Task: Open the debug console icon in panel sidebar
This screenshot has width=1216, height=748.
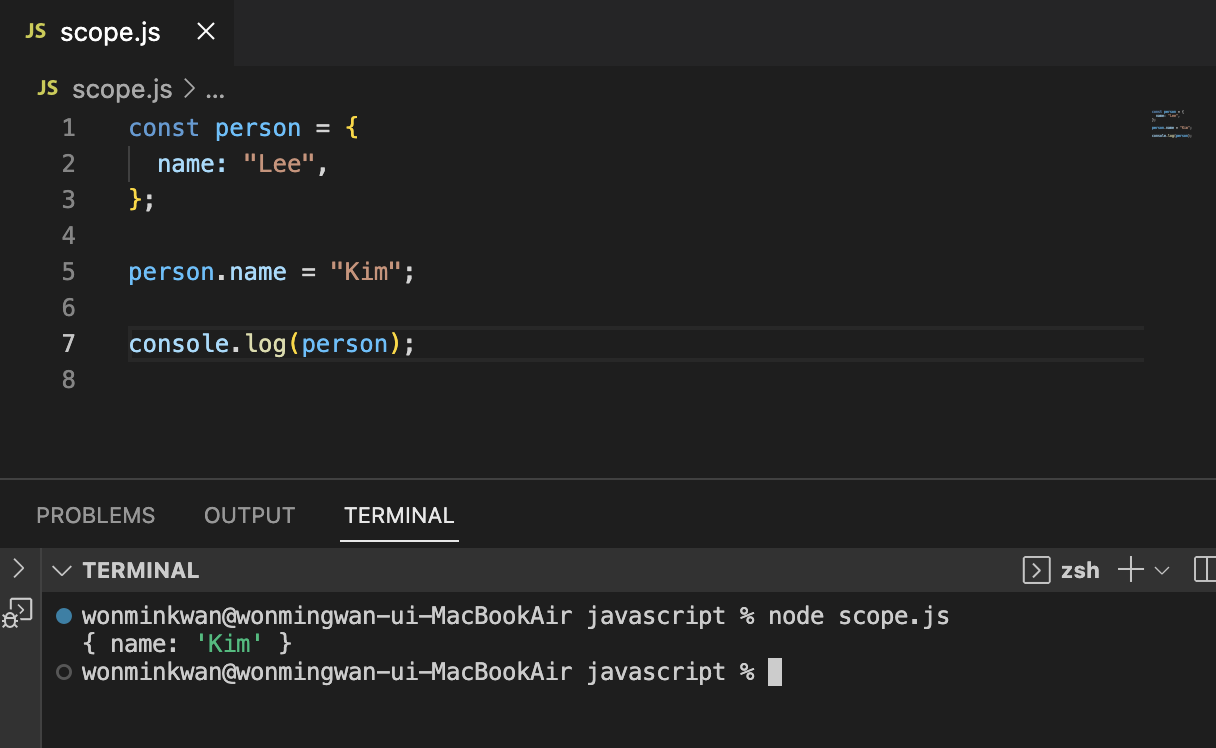Action: [18, 612]
